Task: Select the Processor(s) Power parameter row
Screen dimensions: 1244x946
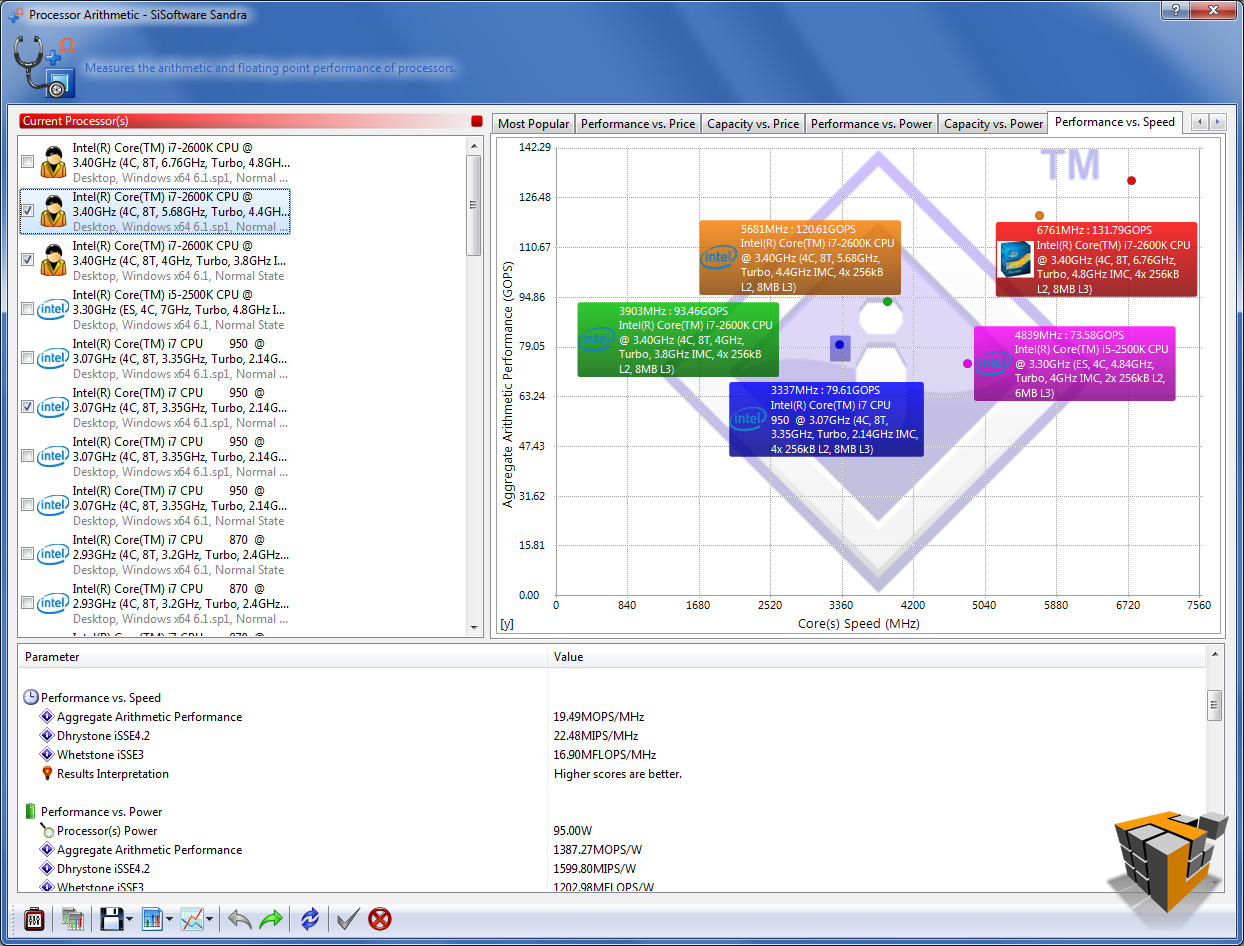Action: (612, 831)
